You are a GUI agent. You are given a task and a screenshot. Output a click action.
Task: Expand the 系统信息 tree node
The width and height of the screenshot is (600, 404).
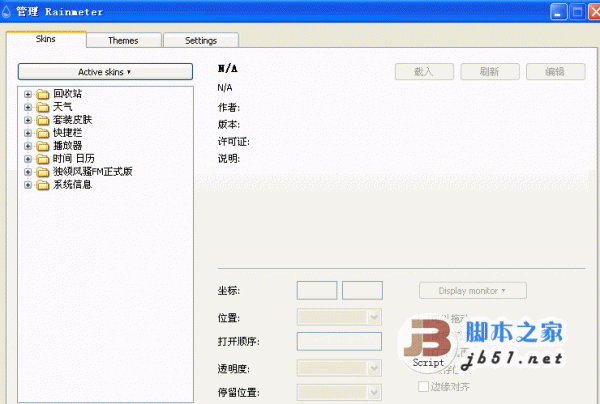coord(28,185)
